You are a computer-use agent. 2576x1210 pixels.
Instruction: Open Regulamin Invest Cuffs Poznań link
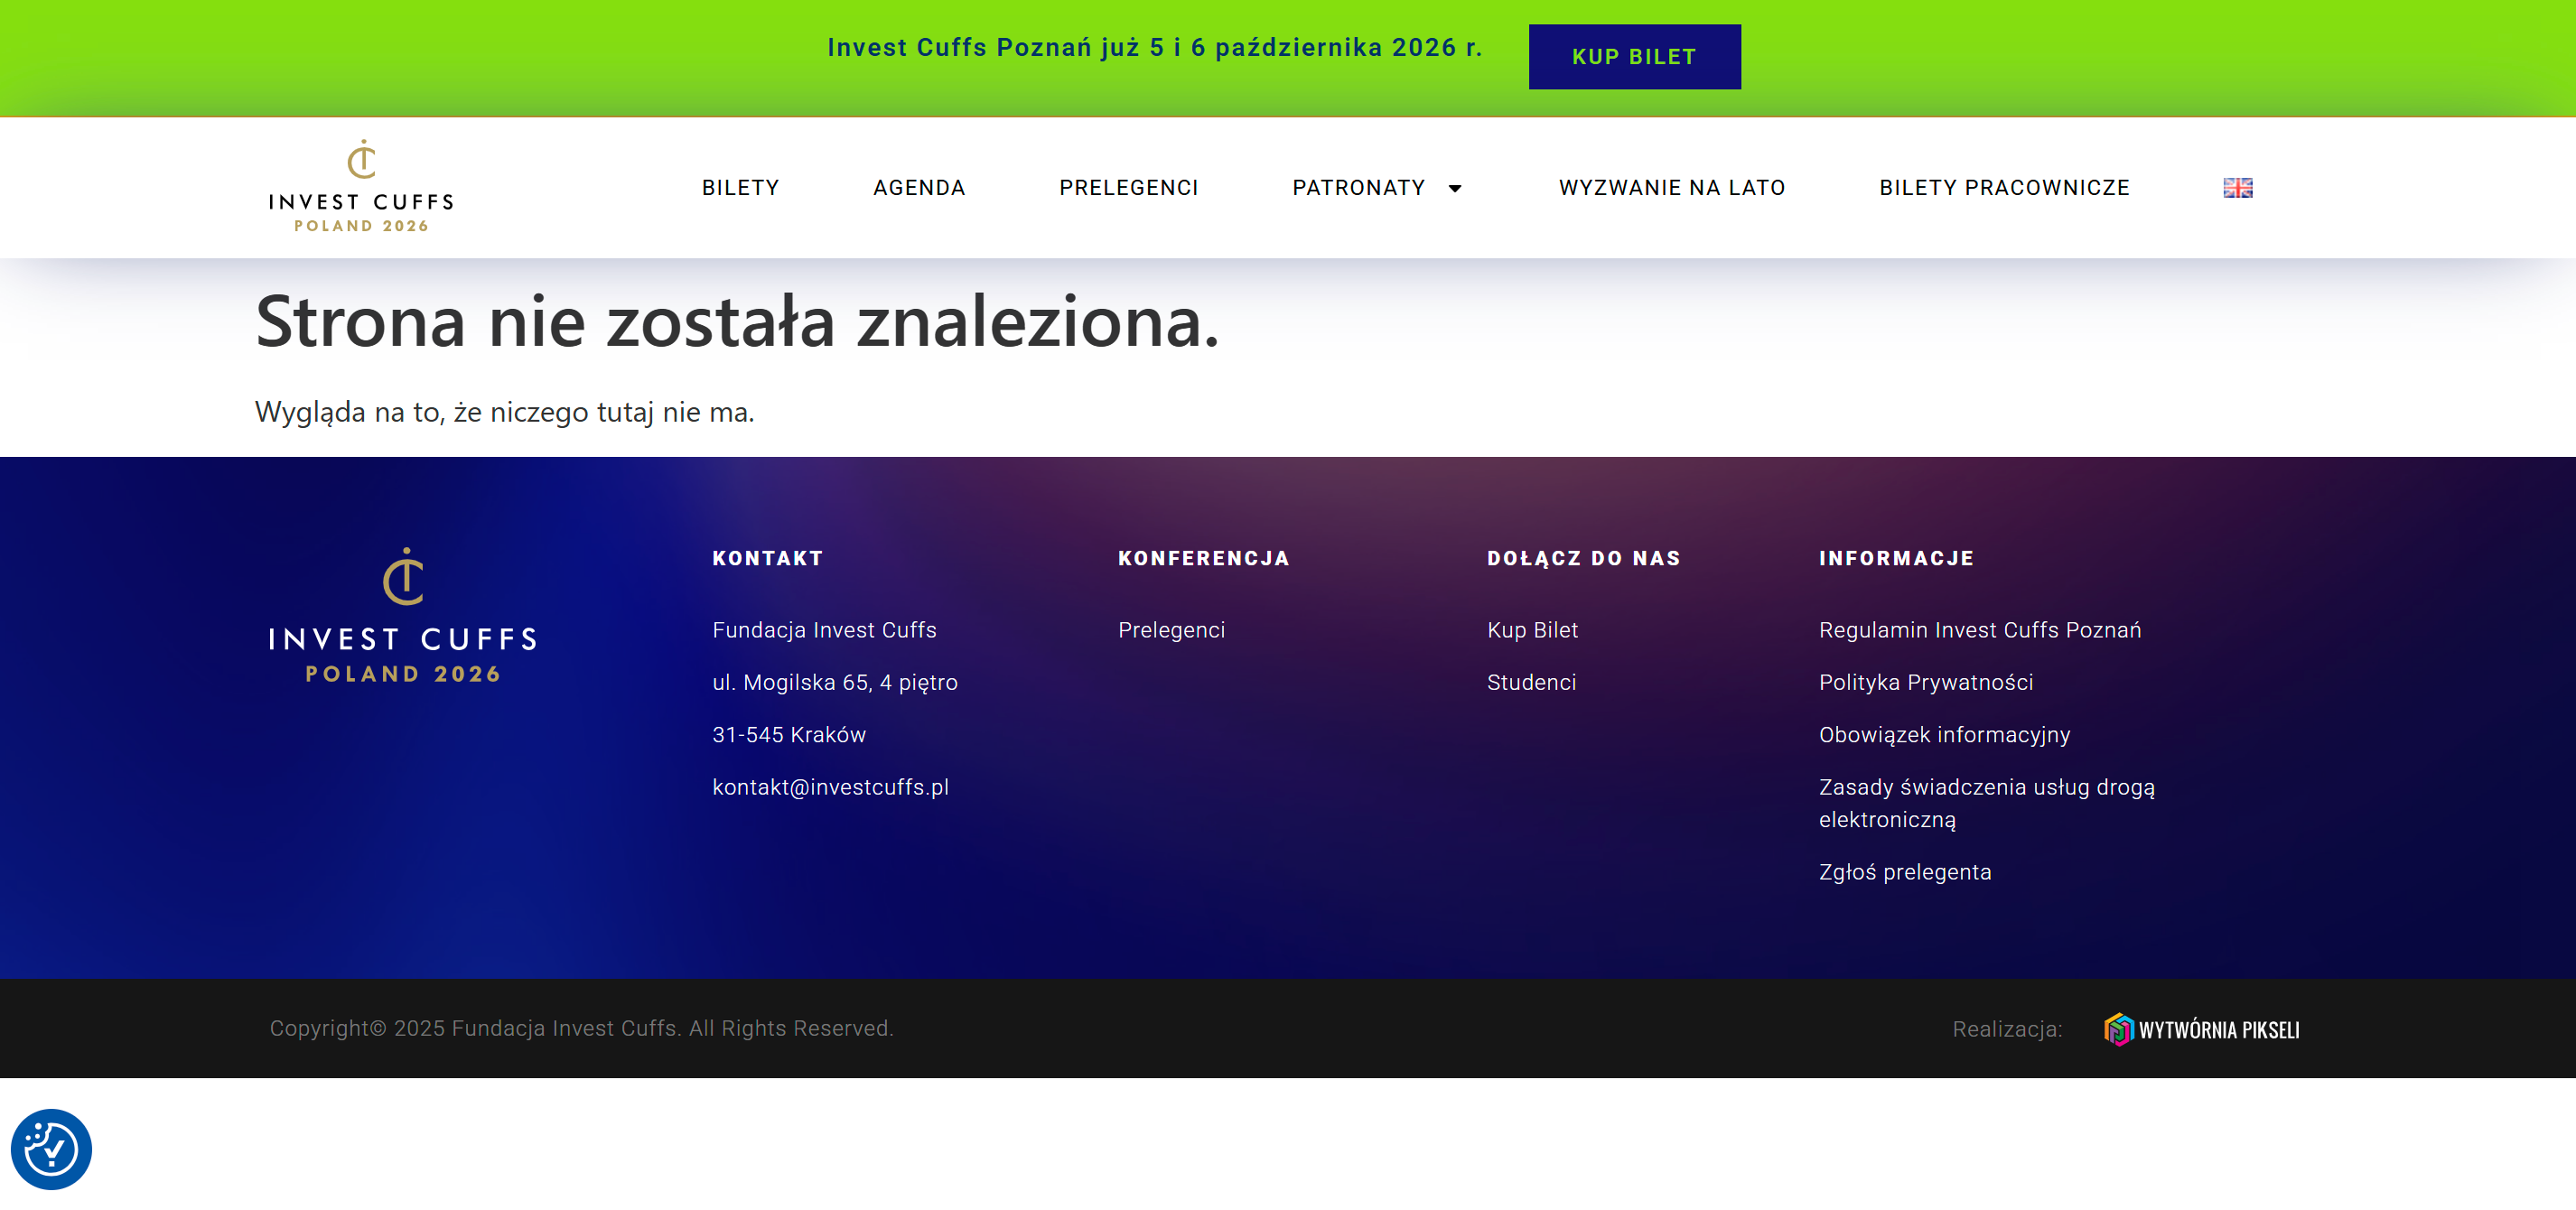click(x=1980, y=630)
